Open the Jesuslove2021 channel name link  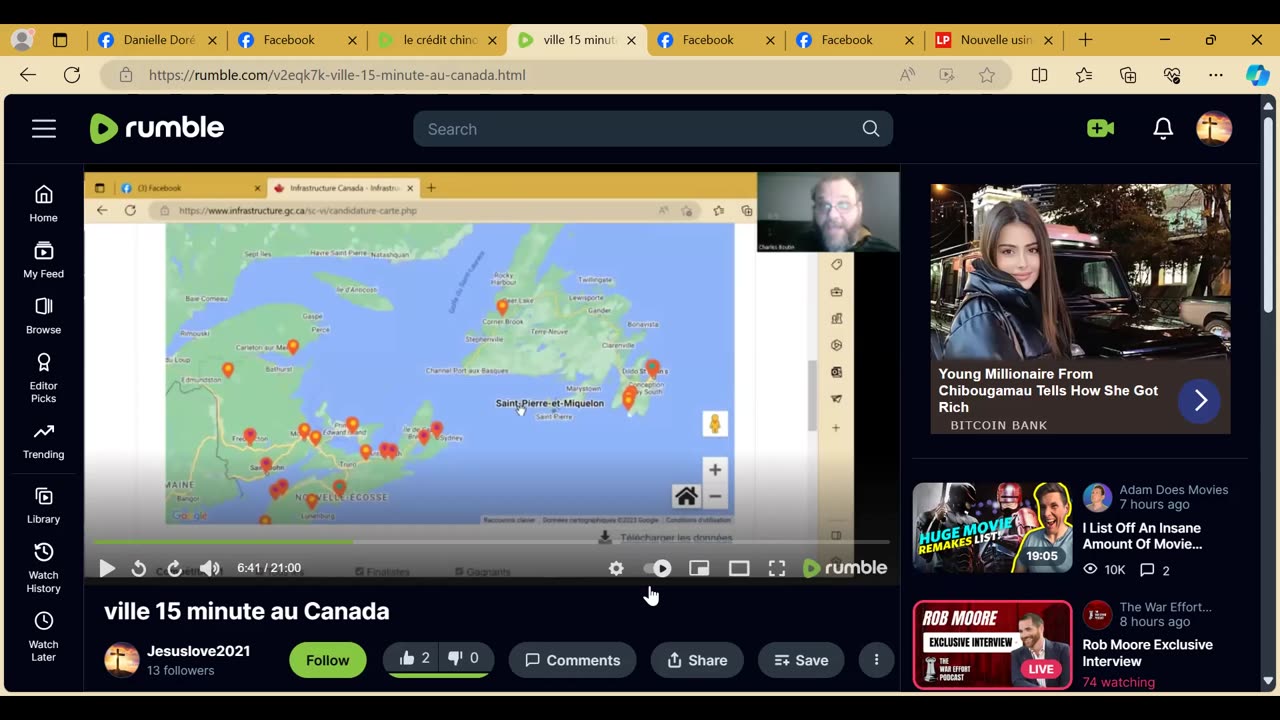tap(198, 651)
